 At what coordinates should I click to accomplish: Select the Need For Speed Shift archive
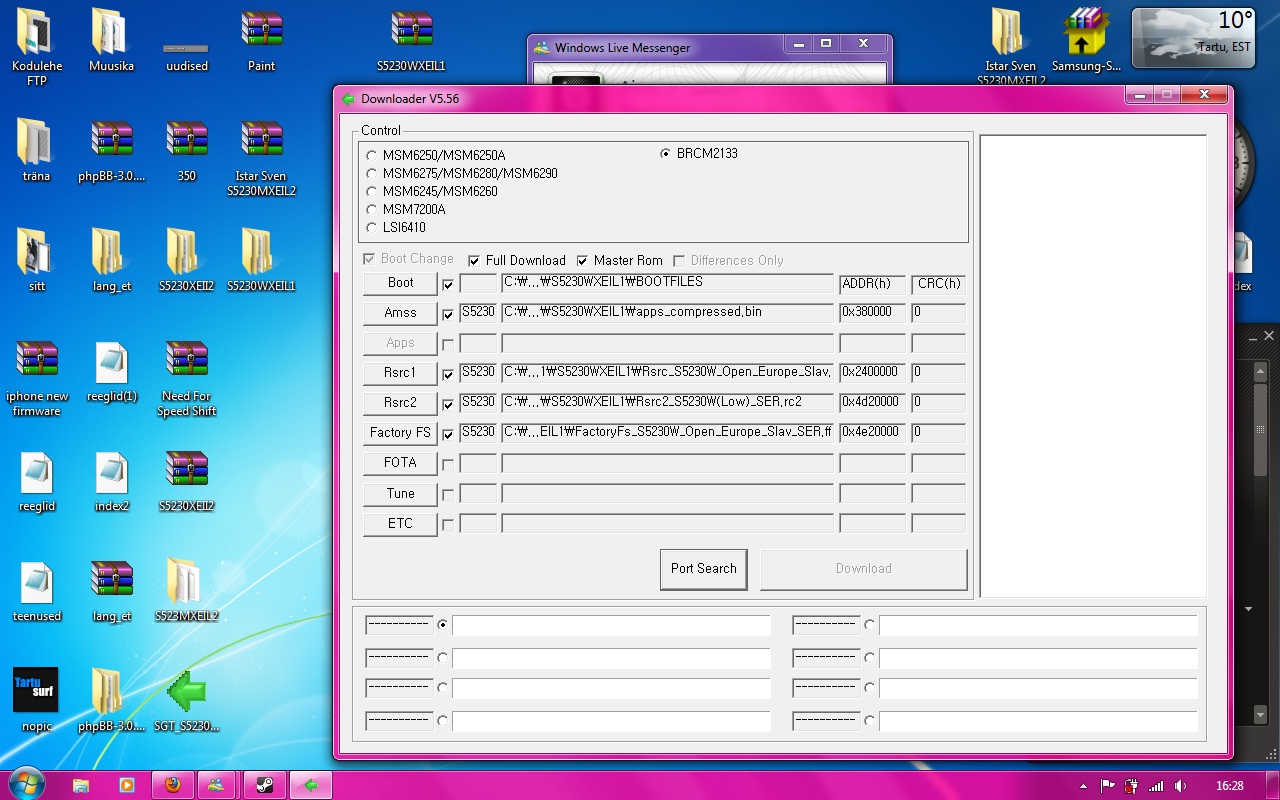click(x=186, y=377)
